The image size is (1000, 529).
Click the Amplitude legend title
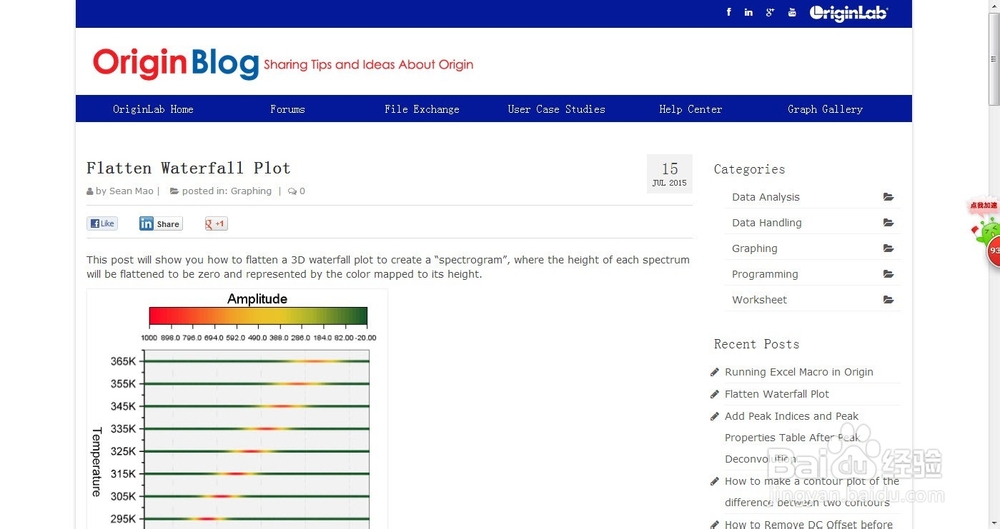tap(257, 299)
